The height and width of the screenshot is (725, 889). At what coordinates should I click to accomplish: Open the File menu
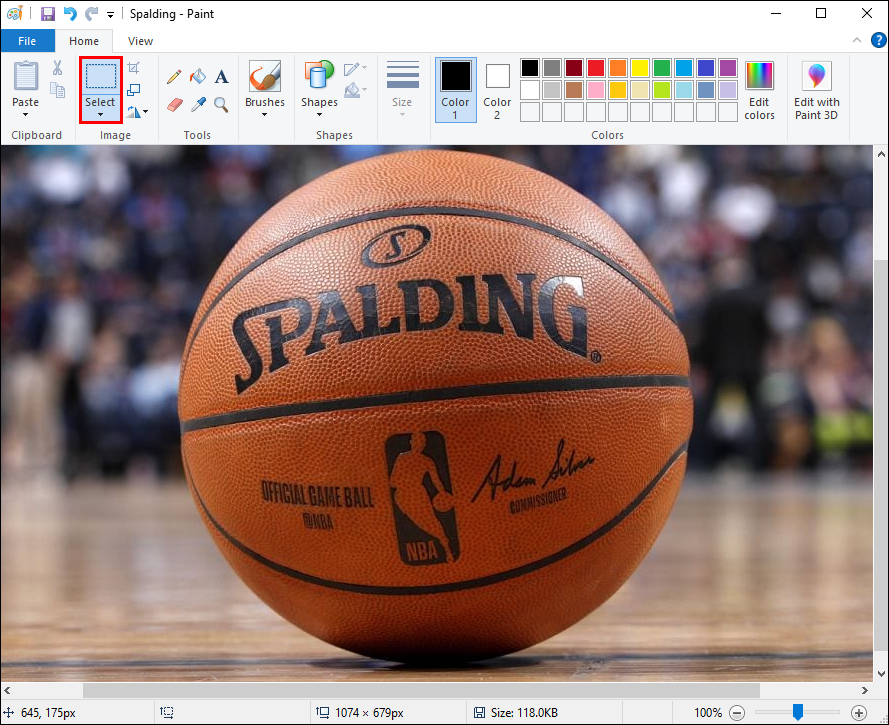click(x=27, y=41)
